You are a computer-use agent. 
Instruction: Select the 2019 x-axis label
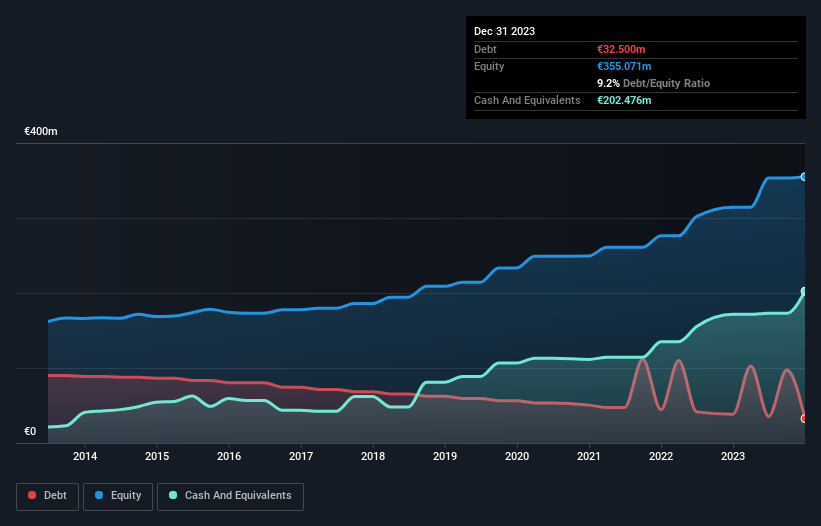click(x=445, y=456)
